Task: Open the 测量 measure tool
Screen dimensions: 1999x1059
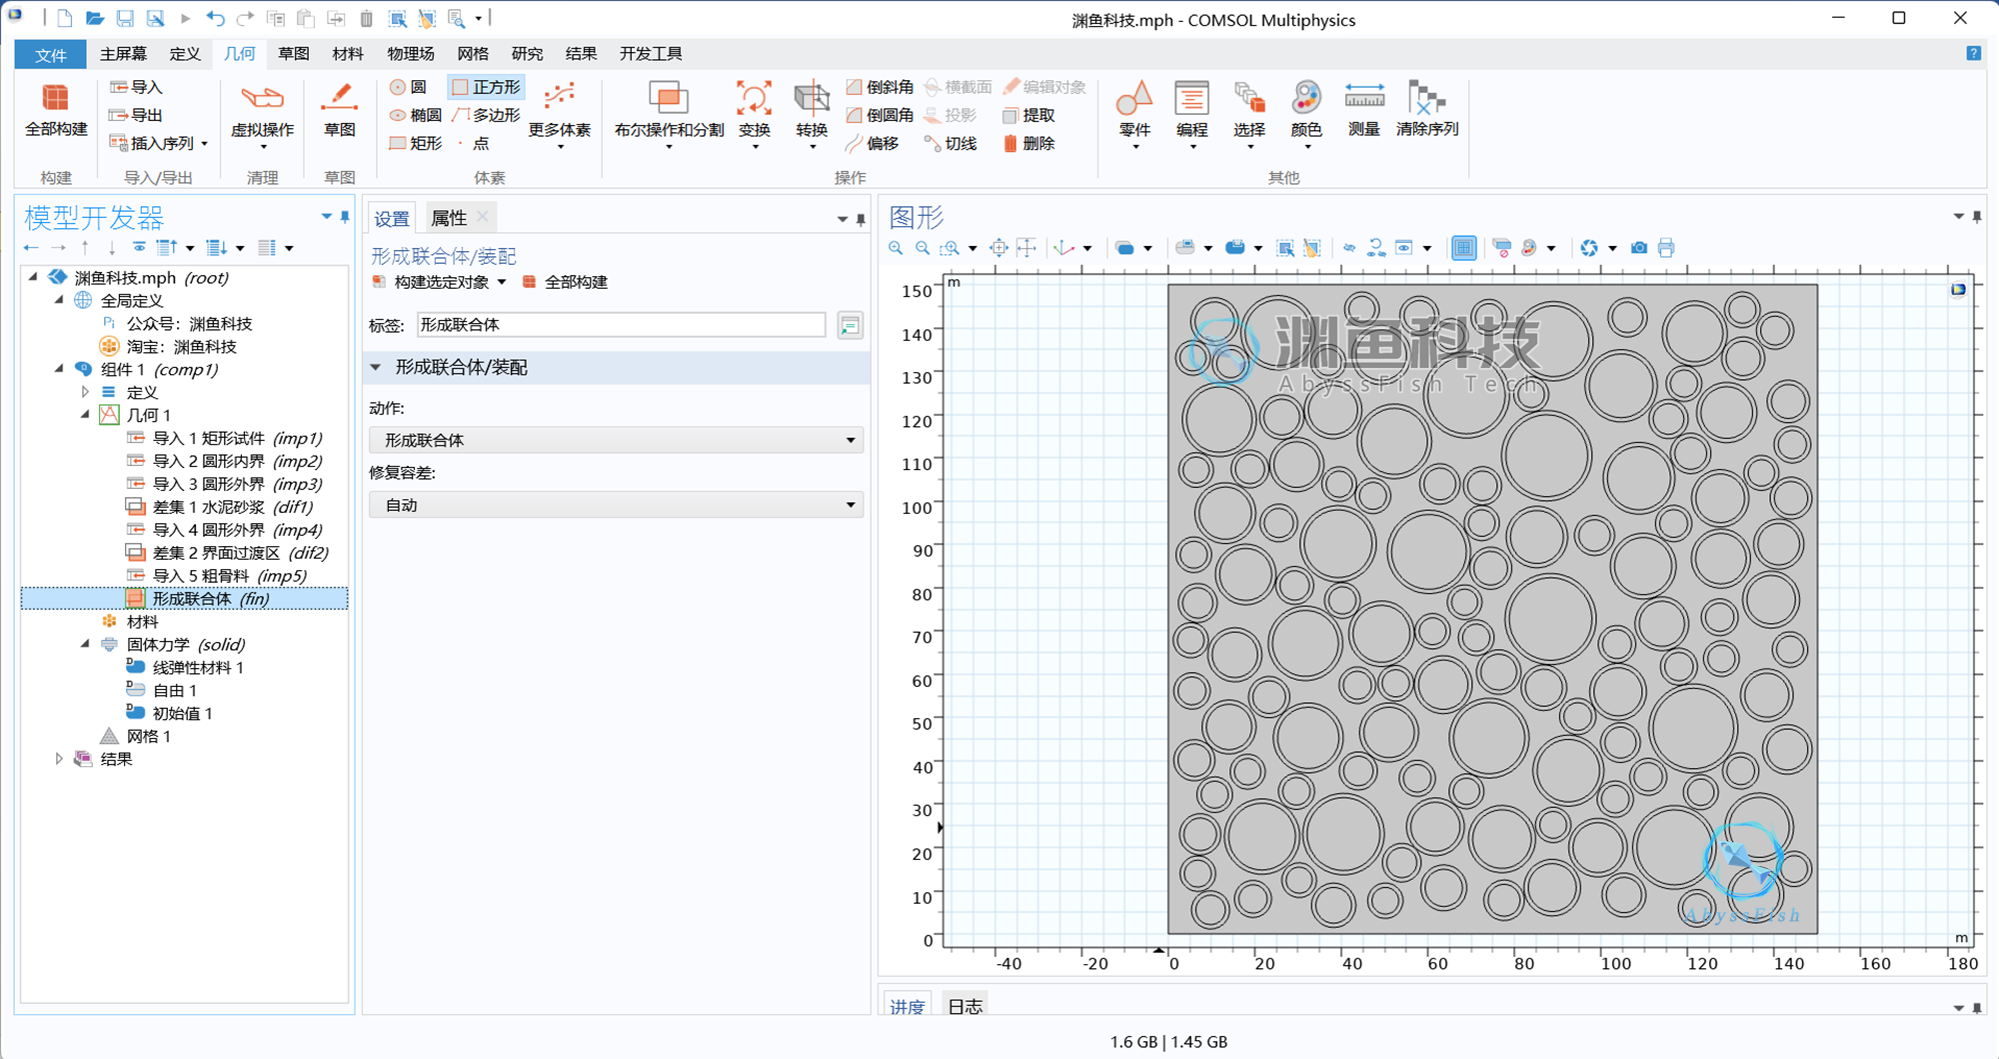Action: pos(1364,110)
